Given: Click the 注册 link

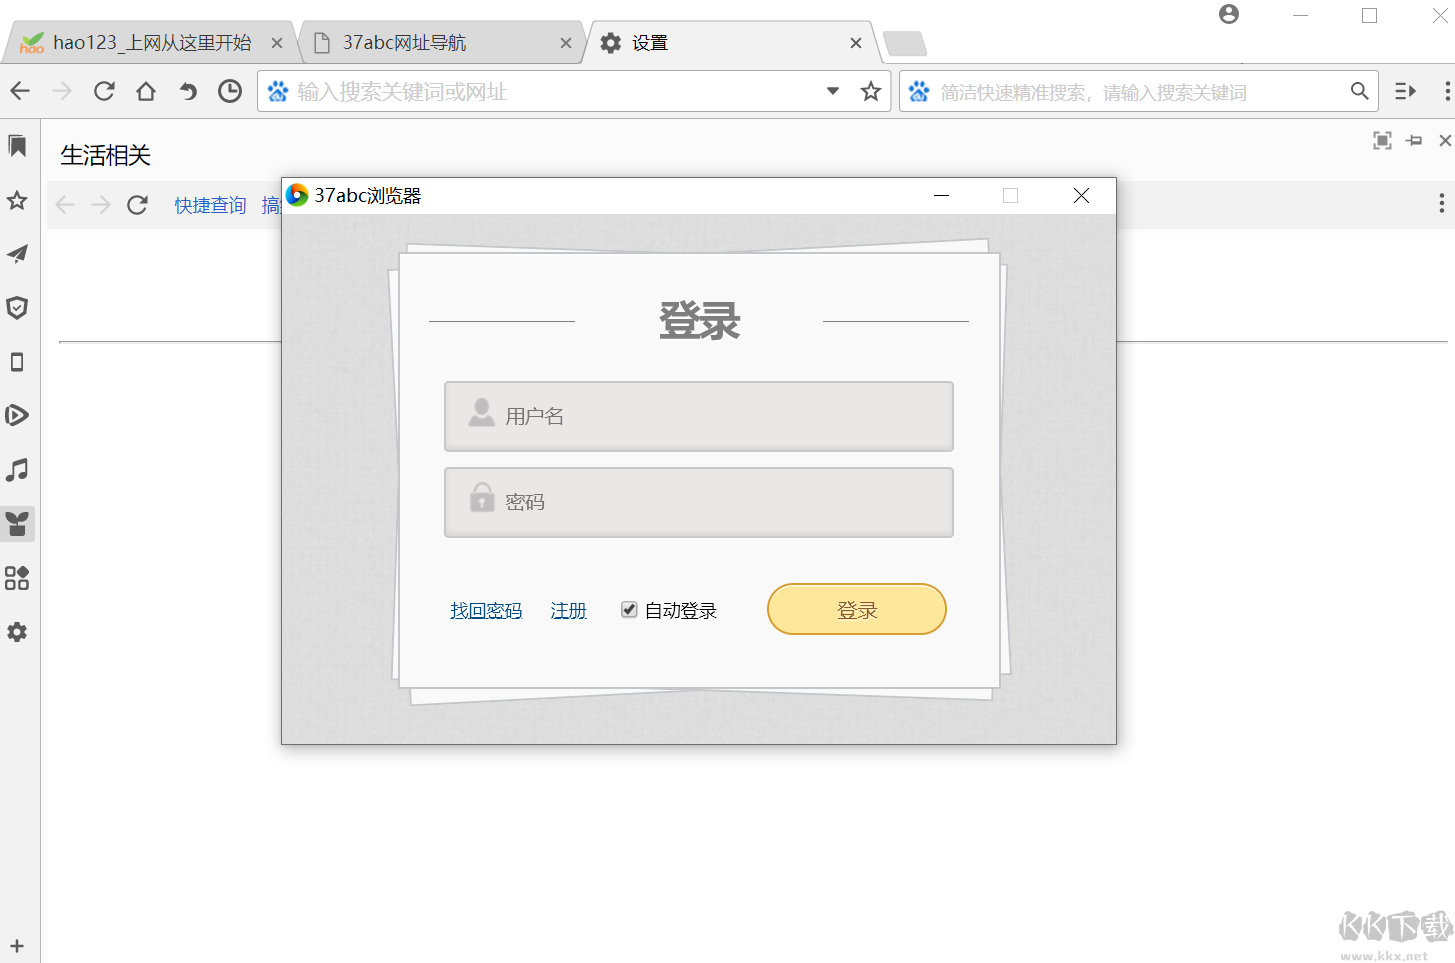Looking at the screenshot, I should coord(568,611).
